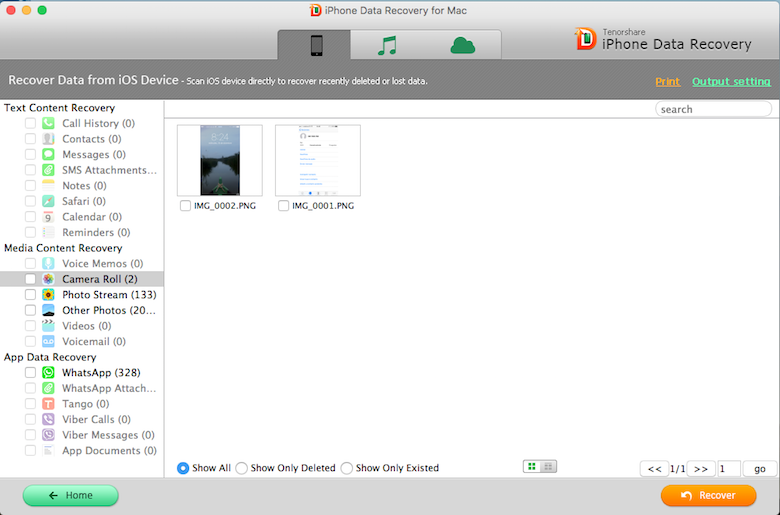Click the SMS Attachments paperclip icon
Viewport: 780px width, 515px height.
(x=48, y=170)
